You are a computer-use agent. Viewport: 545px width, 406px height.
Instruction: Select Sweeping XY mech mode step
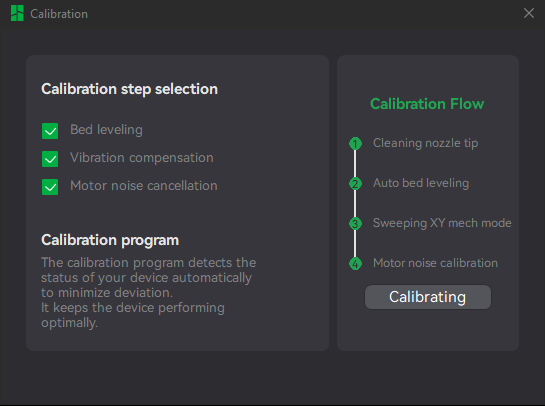[442, 223]
